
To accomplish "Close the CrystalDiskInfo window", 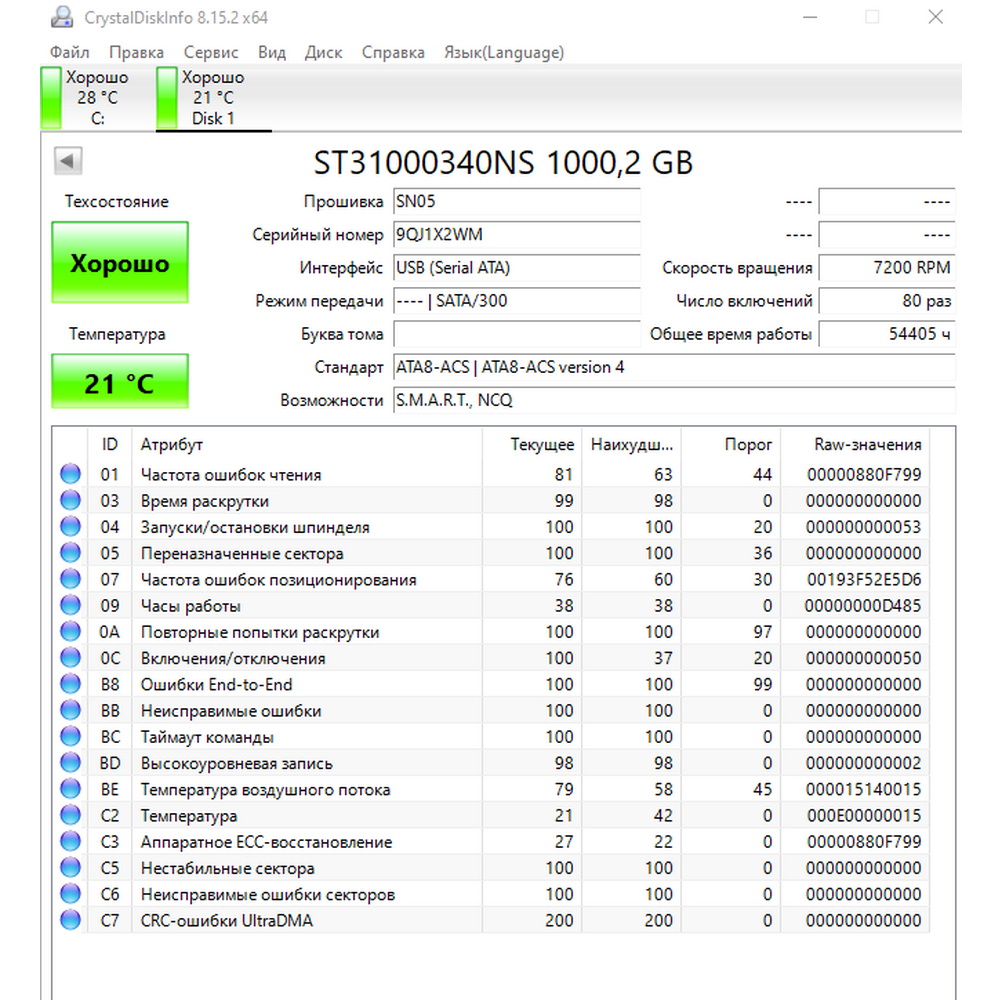I will click(x=935, y=17).
